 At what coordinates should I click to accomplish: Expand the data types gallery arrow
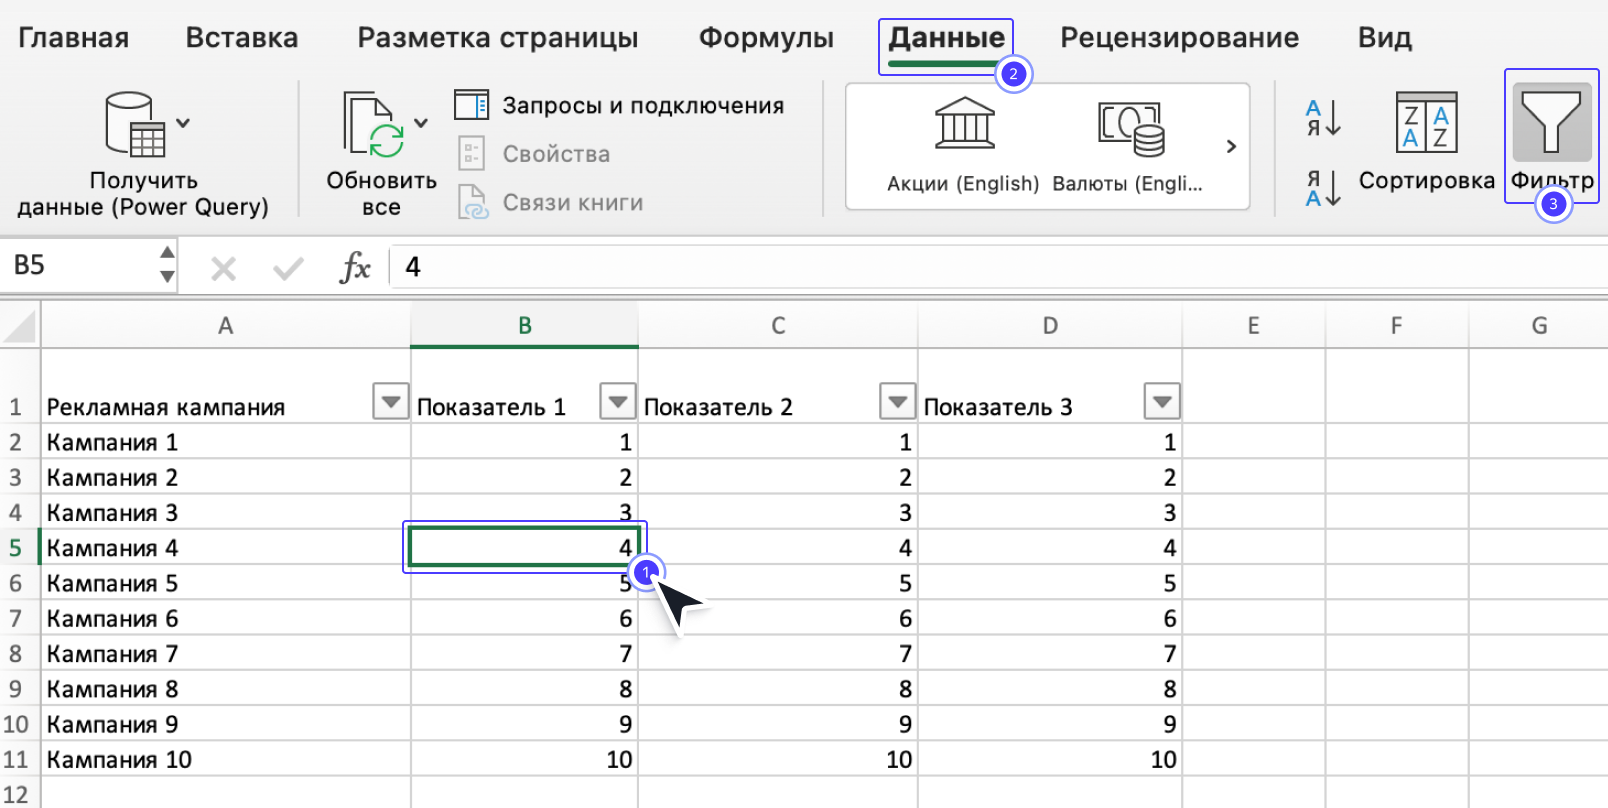[1231, 146]
